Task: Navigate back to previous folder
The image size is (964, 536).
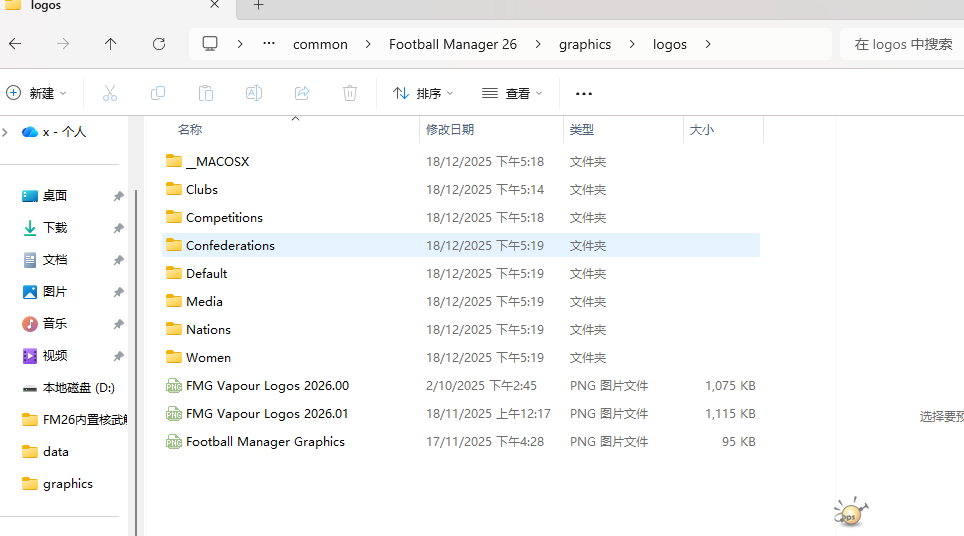Action: click(15, 44)
